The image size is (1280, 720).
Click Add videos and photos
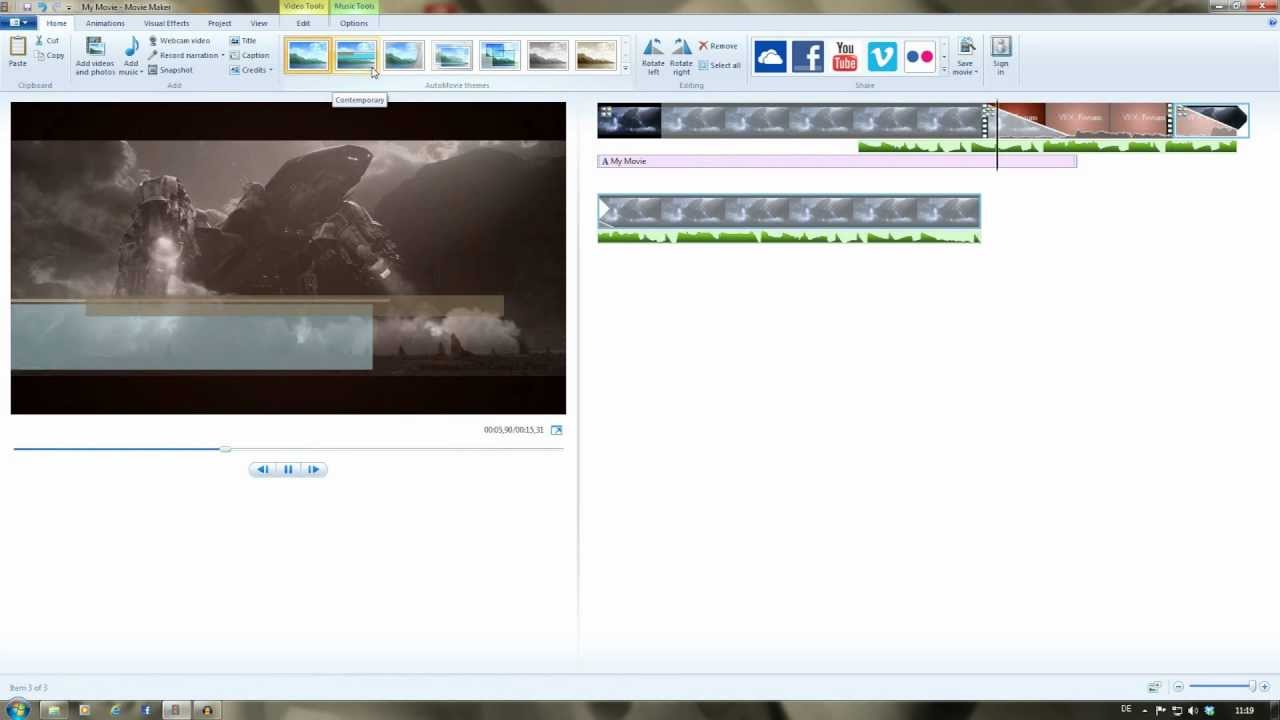click(x=95, y=56)
